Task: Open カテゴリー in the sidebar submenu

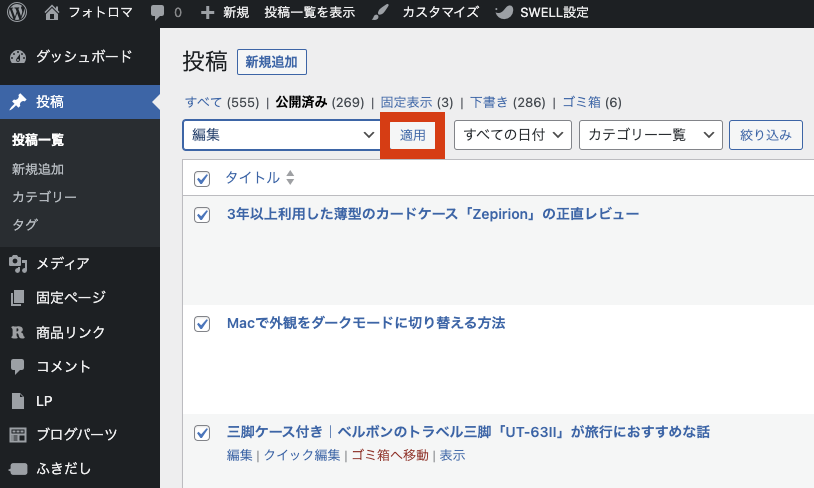Action: [x=44, y=197]
